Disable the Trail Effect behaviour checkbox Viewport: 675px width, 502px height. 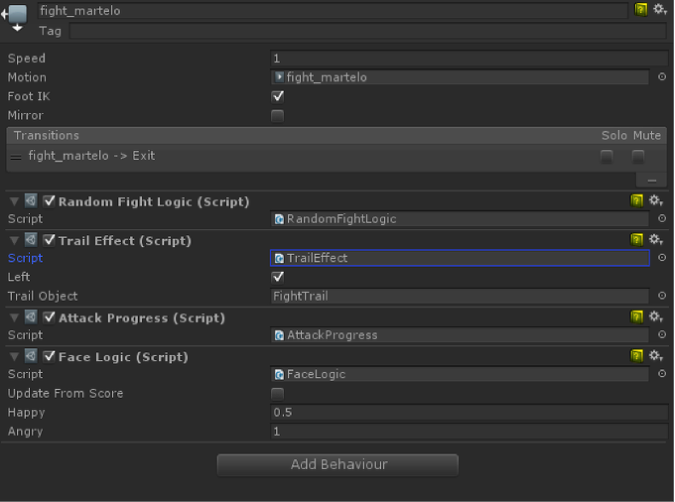coord(49,240)
